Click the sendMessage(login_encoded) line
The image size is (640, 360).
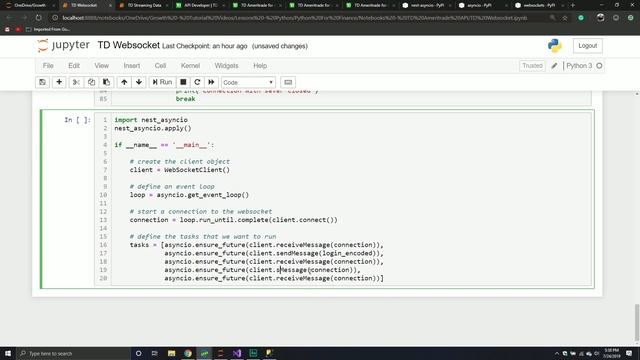[274, 253]
